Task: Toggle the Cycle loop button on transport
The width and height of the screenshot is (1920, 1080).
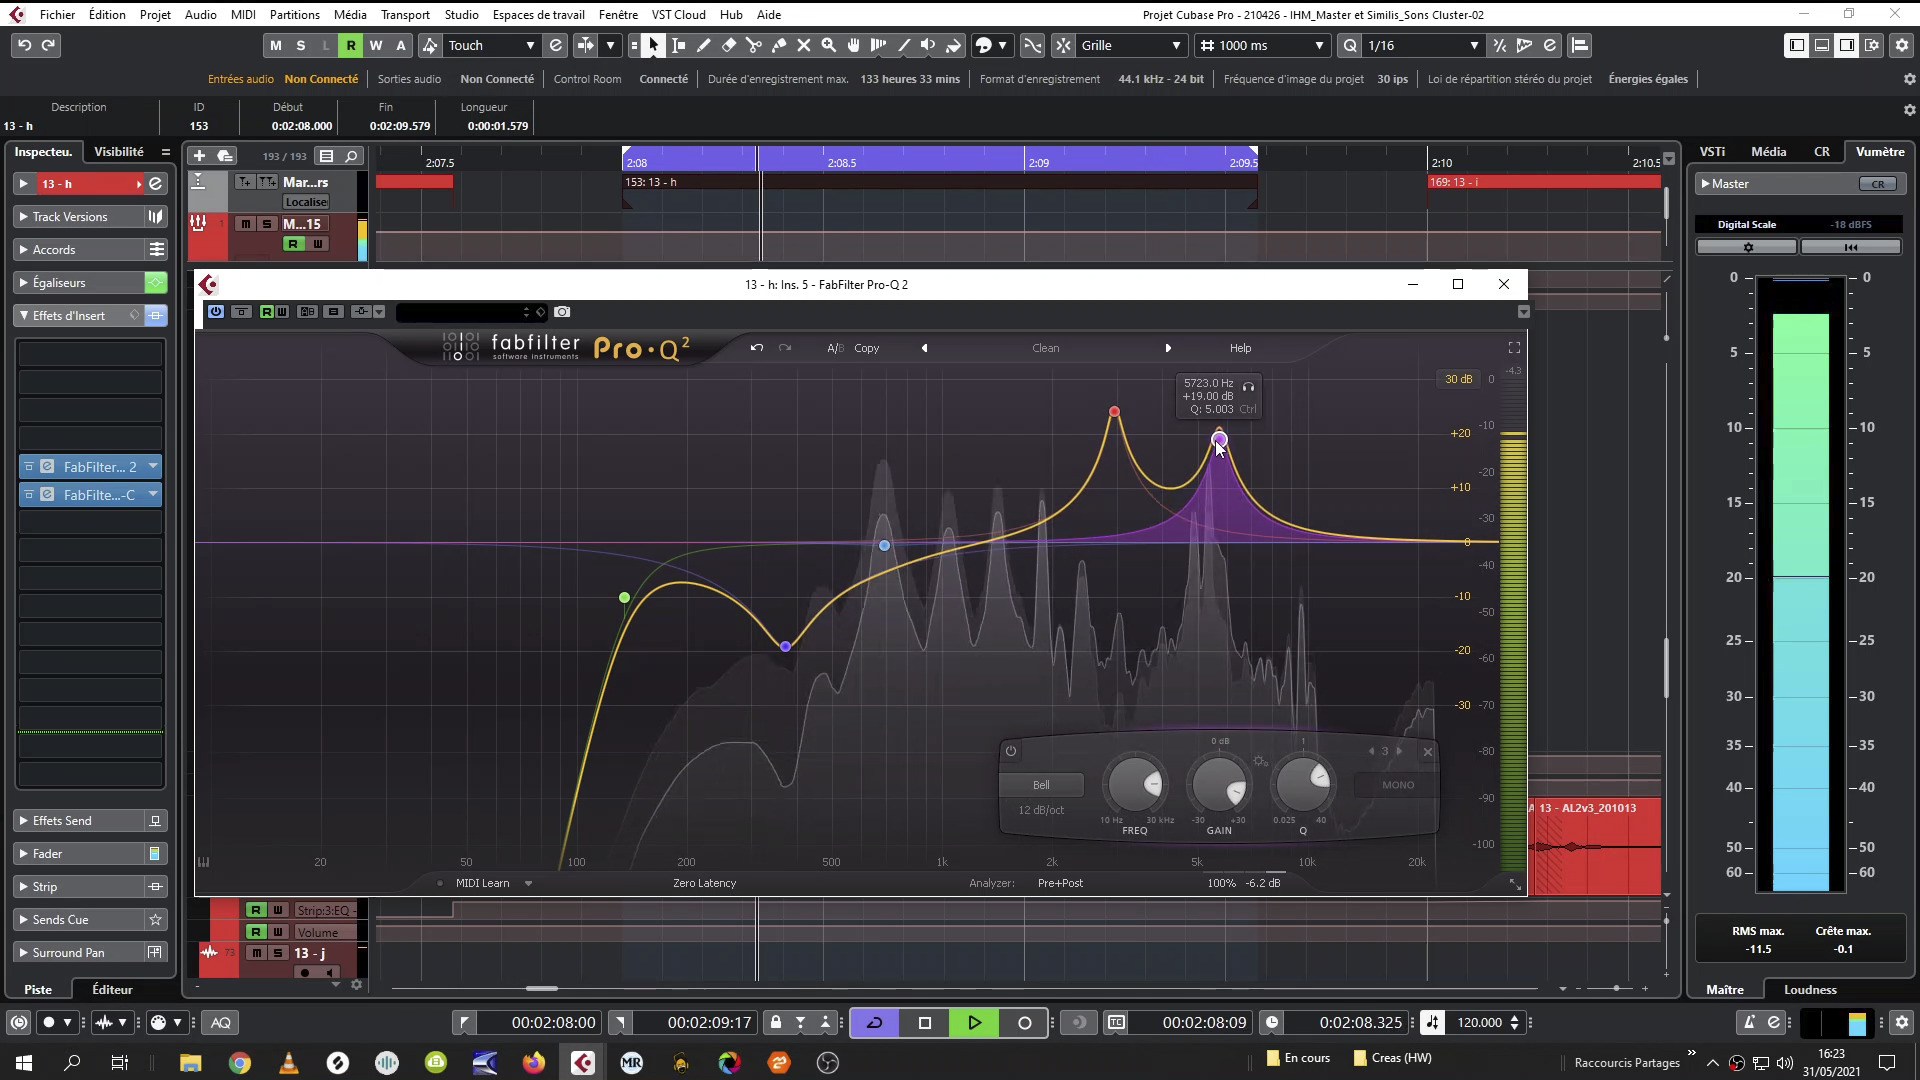Action: point(875,1022)
